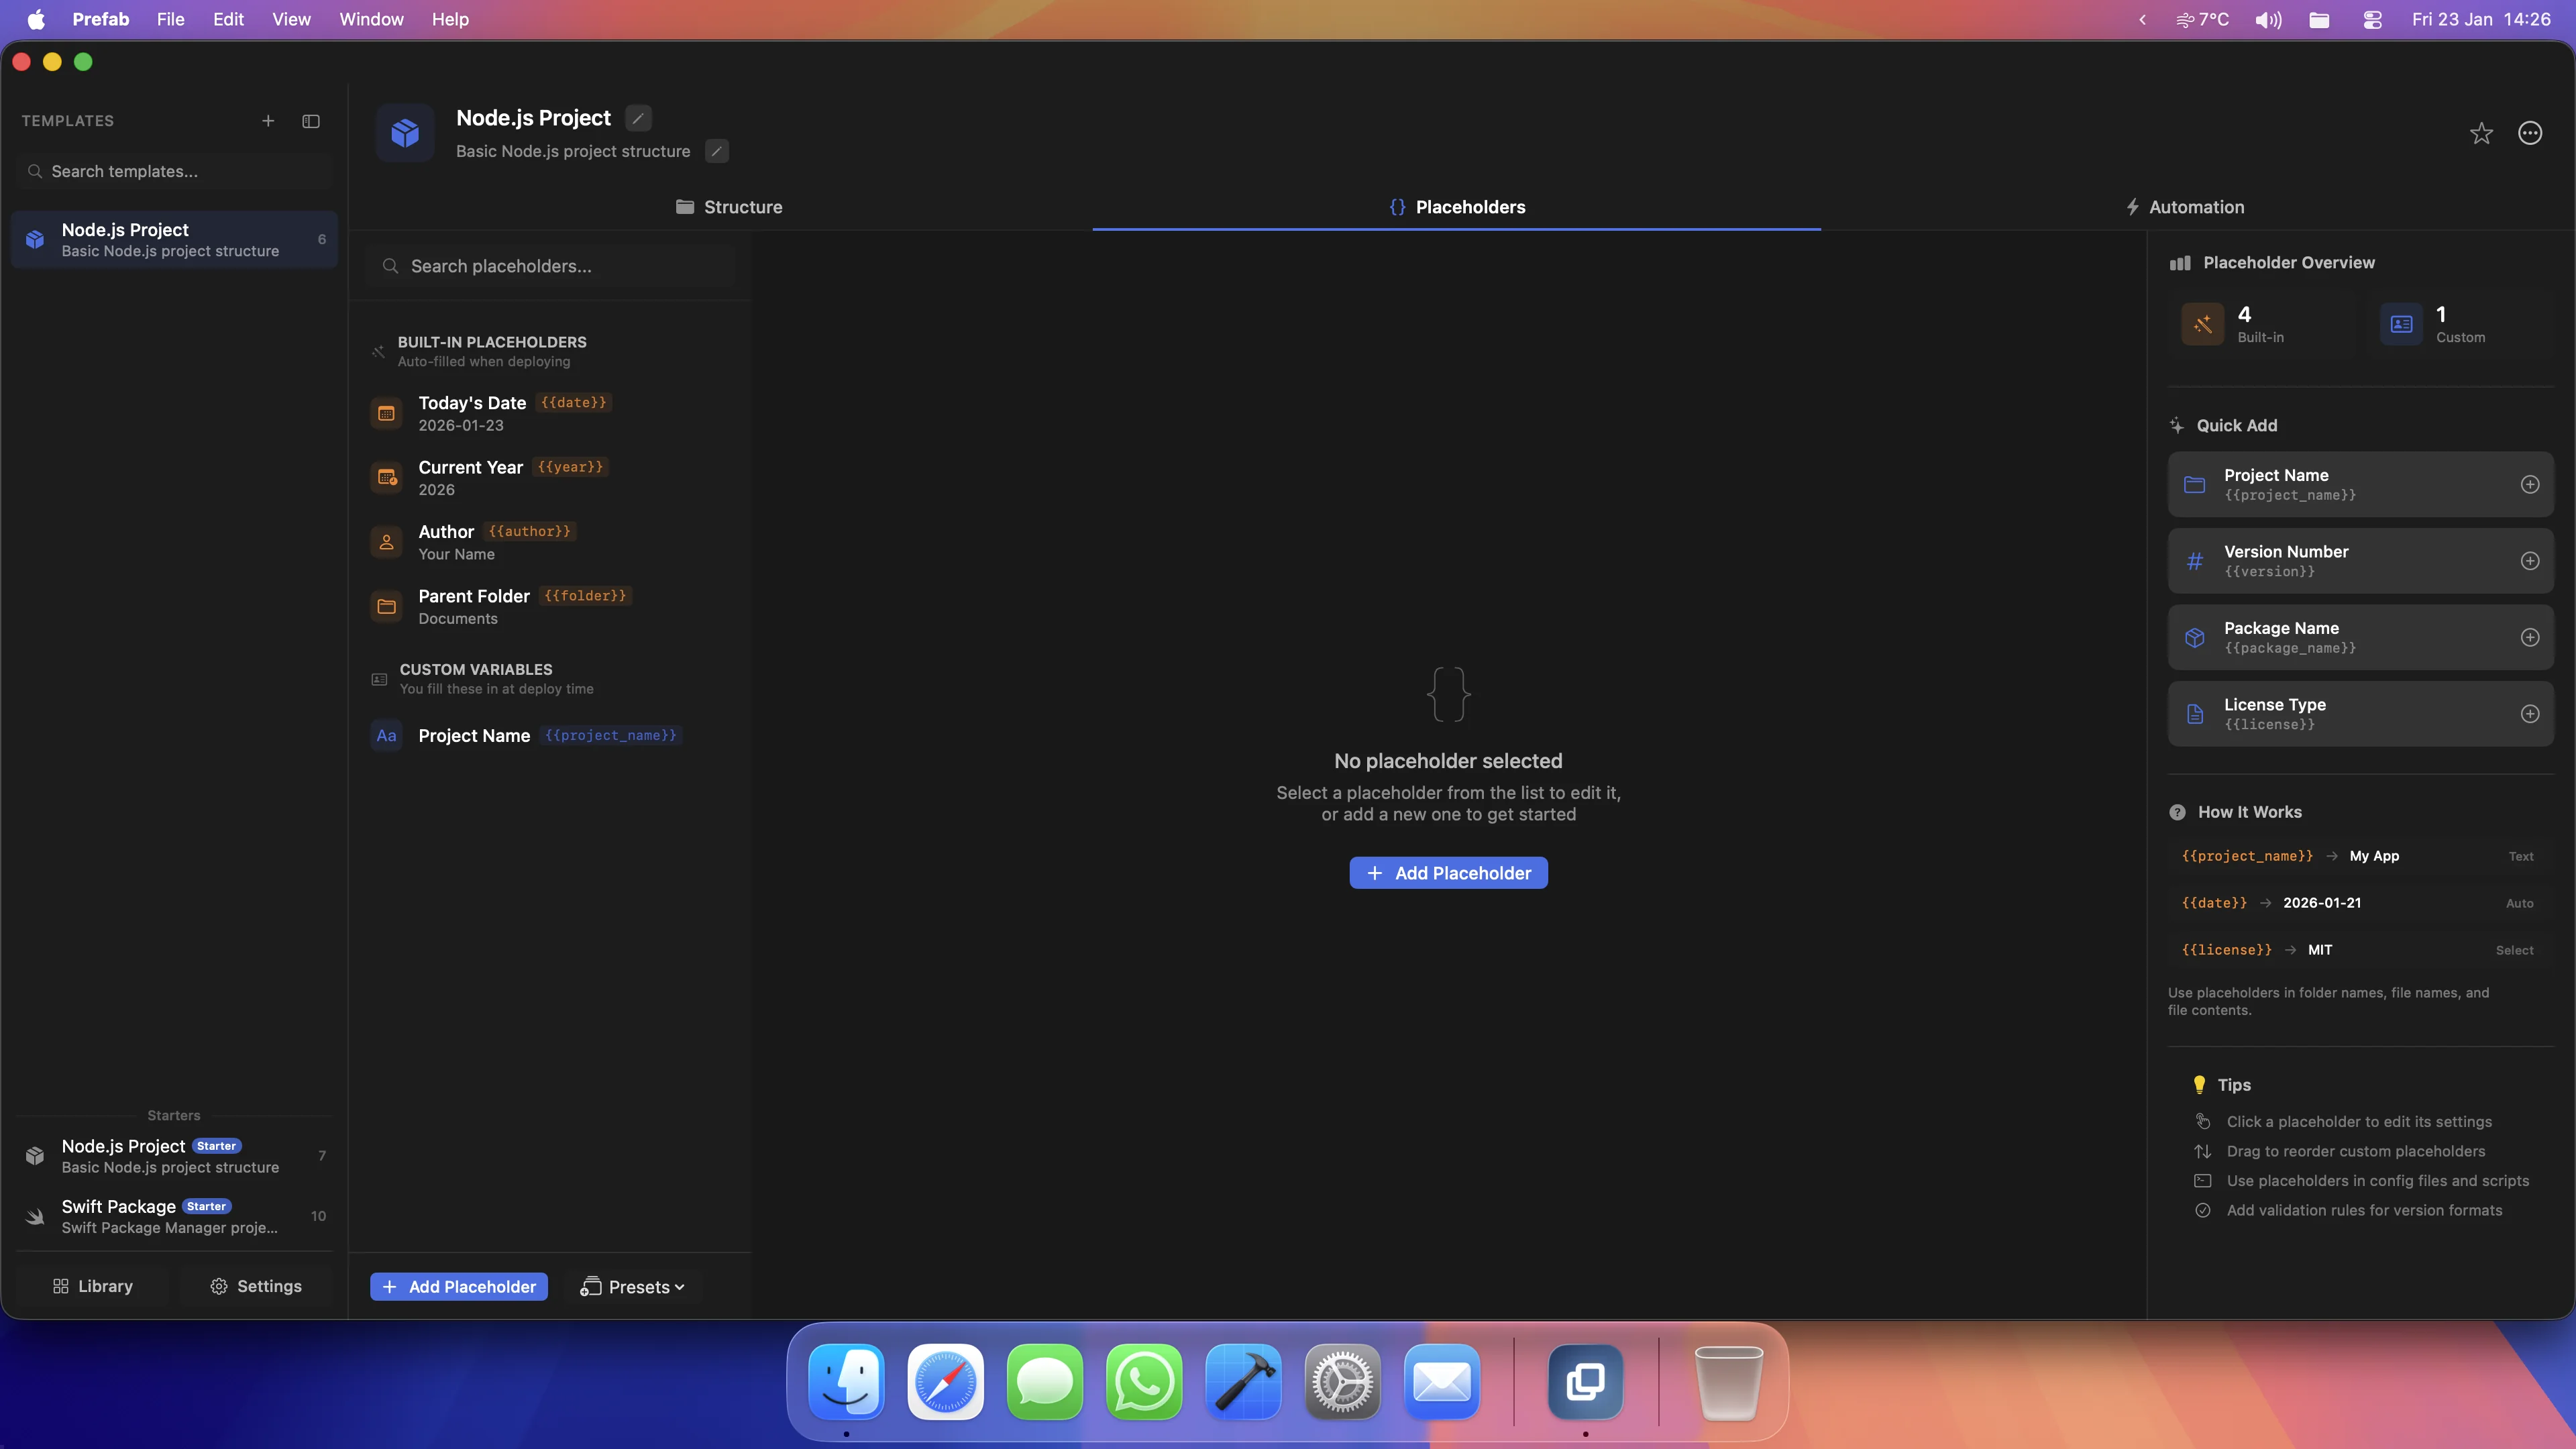Edit description via pencil icon beside subtitle
The width and height of the screenshot is (2576, 1449).
click(716, 151)
